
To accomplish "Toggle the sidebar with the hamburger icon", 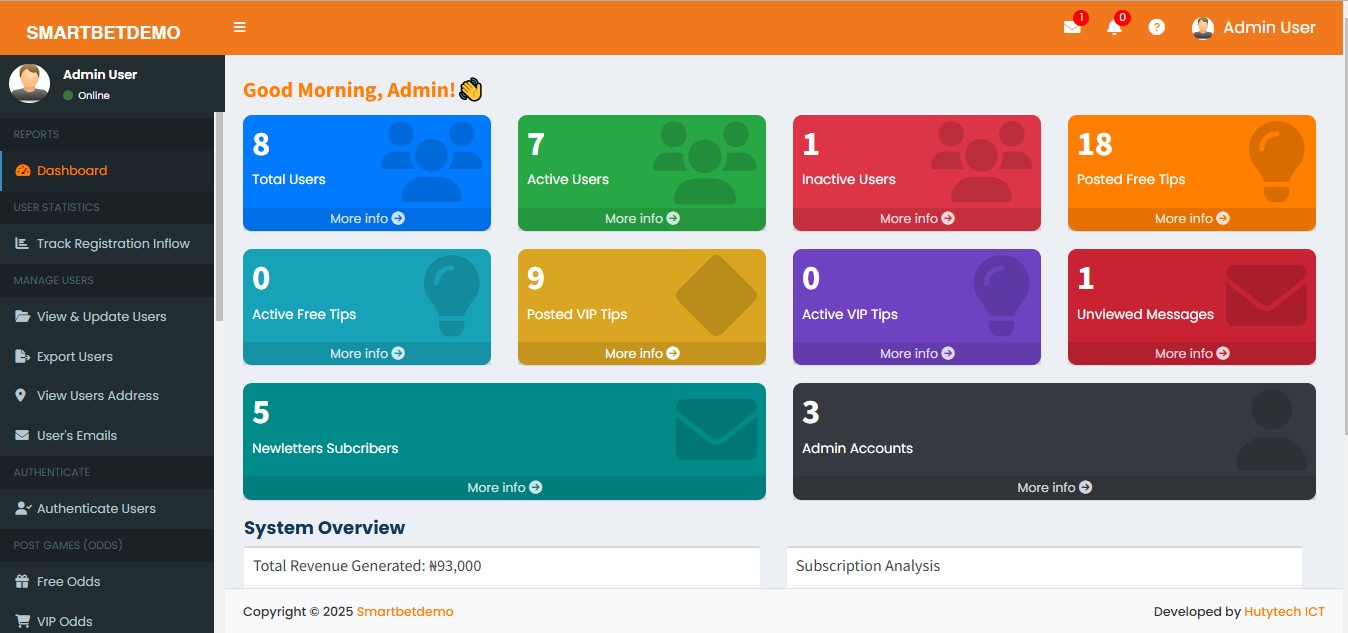I will [240, 27].
